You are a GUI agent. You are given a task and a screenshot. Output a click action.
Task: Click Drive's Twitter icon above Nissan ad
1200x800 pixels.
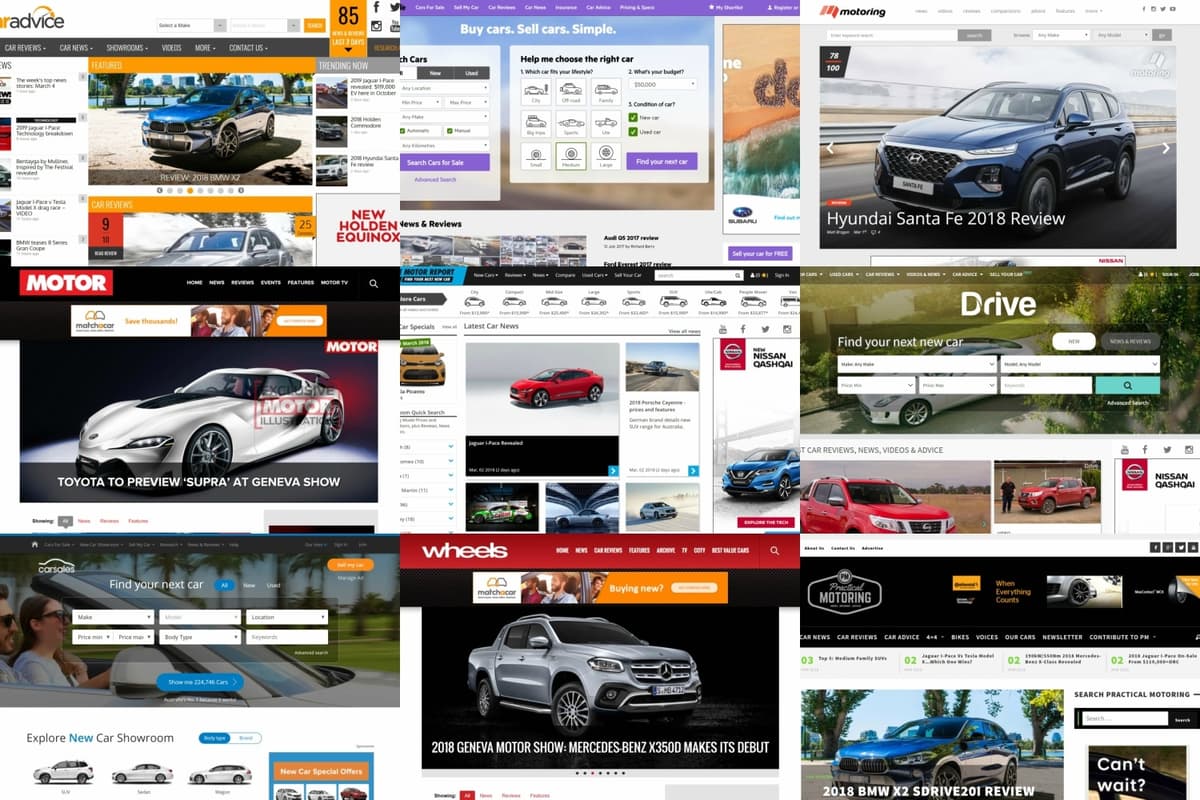click(1166, 450)
